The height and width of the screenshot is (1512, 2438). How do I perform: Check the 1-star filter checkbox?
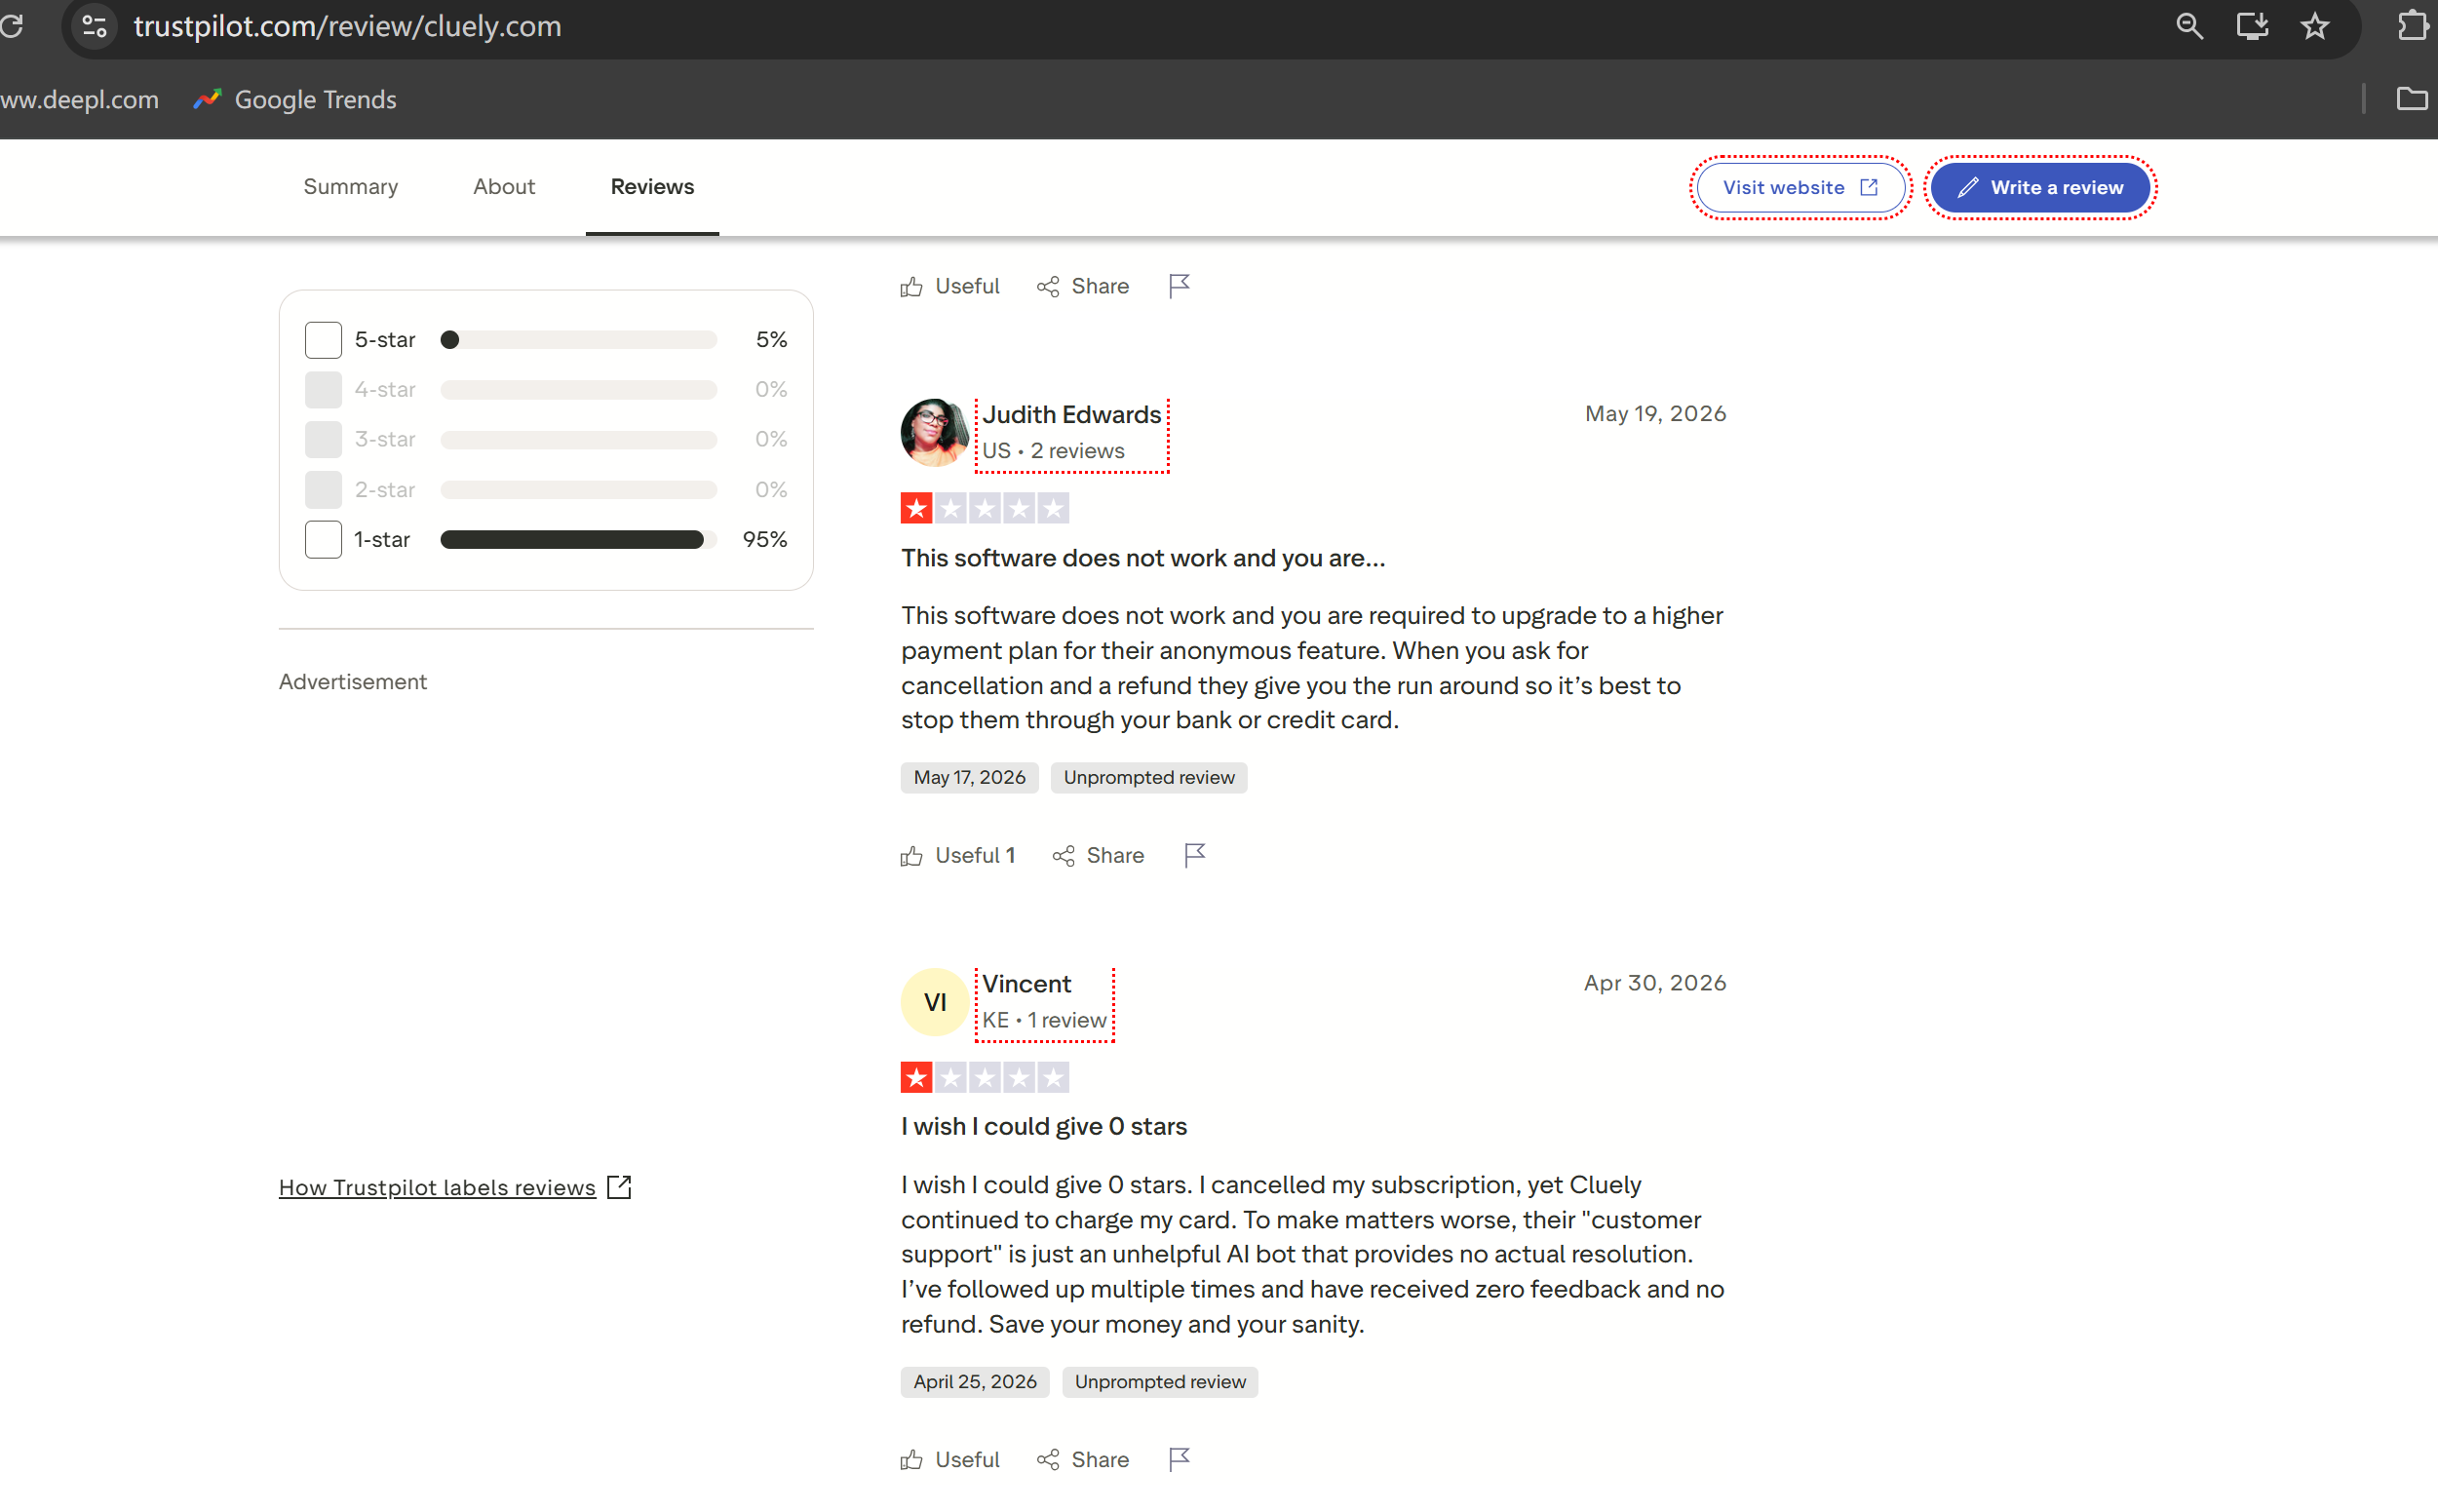[x=323, y=540]
